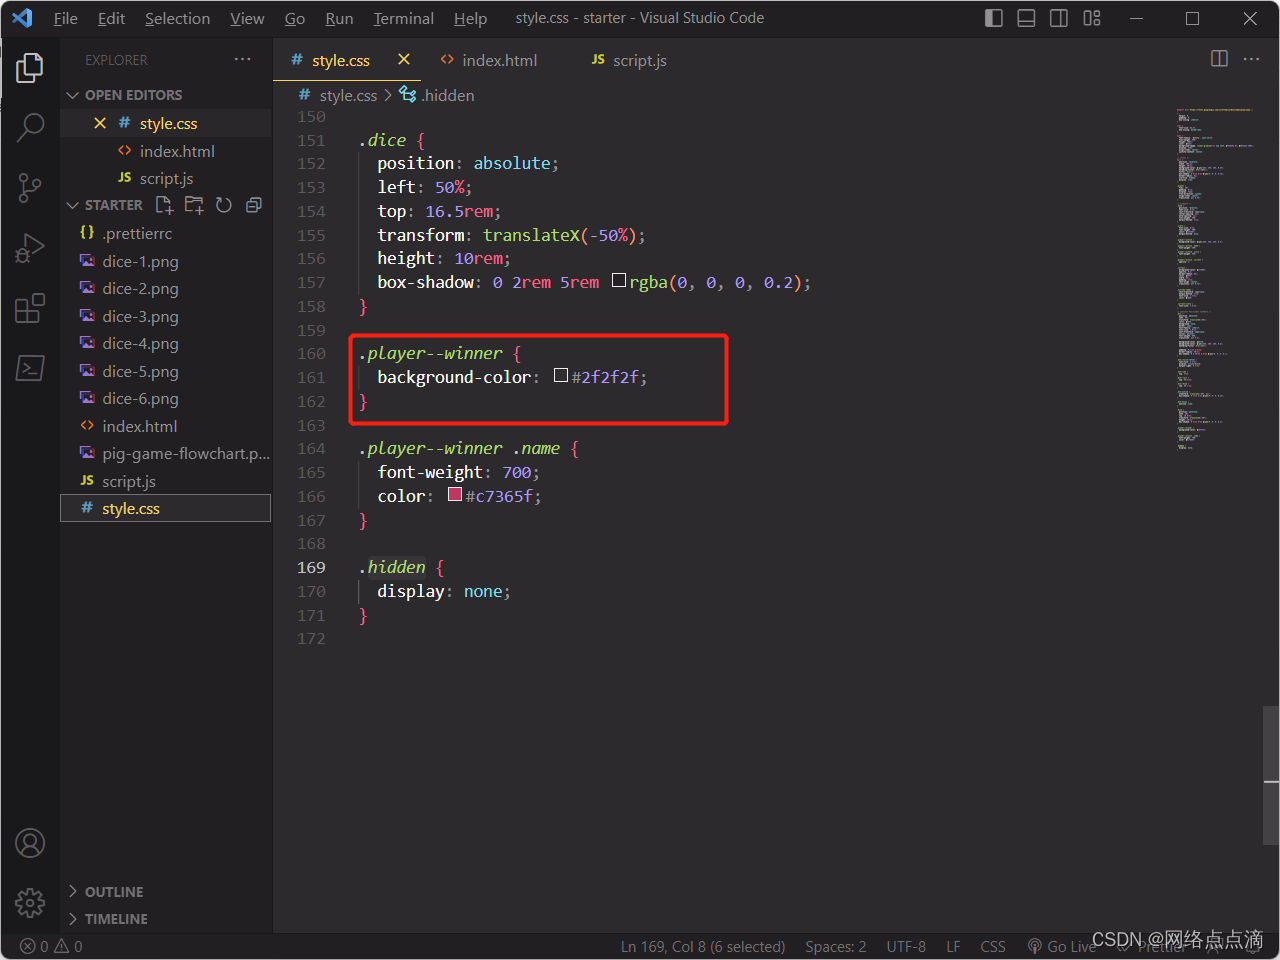Image resolution: width=1280 pixels, height=960 pixels.
Task: Open the Terminal menu
Action: (x=403, y=18)
